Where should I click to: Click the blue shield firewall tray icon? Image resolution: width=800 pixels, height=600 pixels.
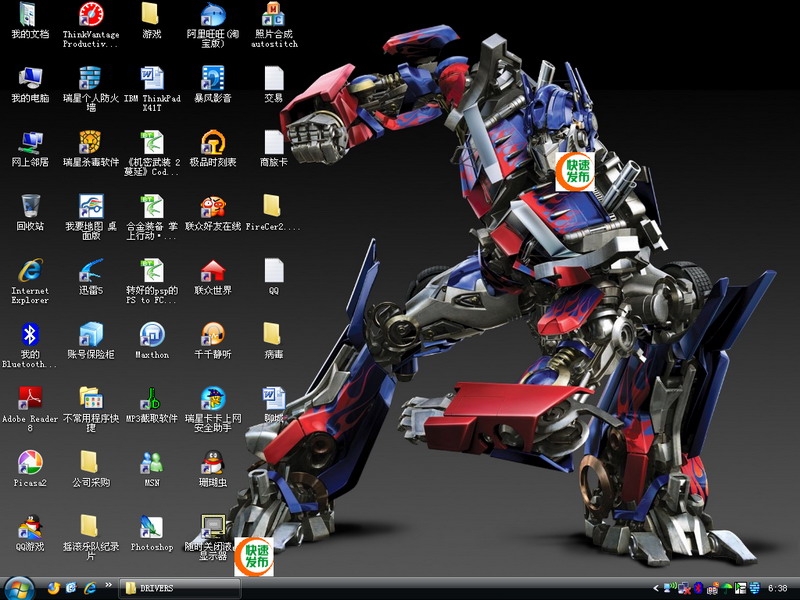(755, 588)
